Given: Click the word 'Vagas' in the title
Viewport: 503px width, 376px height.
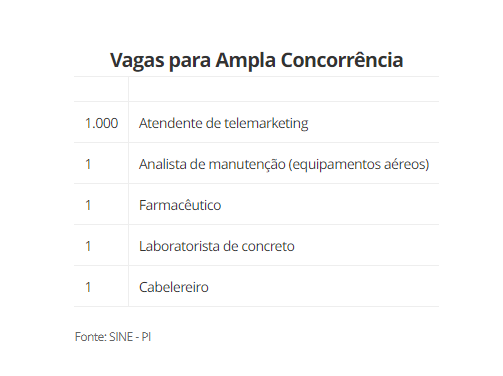Looking at the screenshot, I should [x=137, y=61].
